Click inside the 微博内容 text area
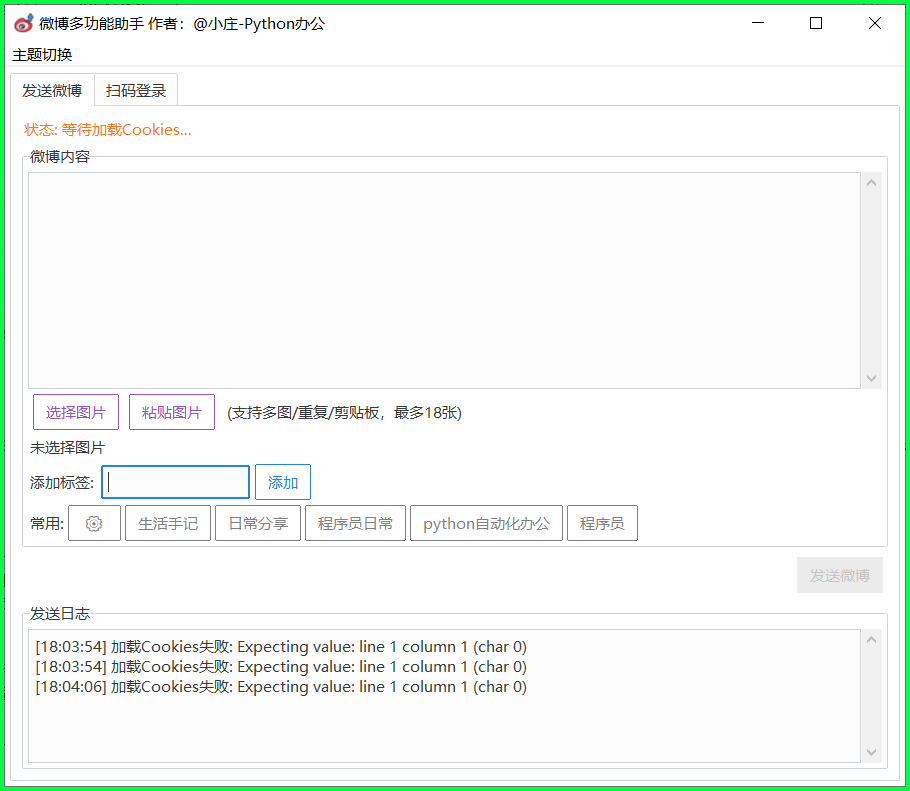The height and width of the screenshot is (791, 910). 443,280
